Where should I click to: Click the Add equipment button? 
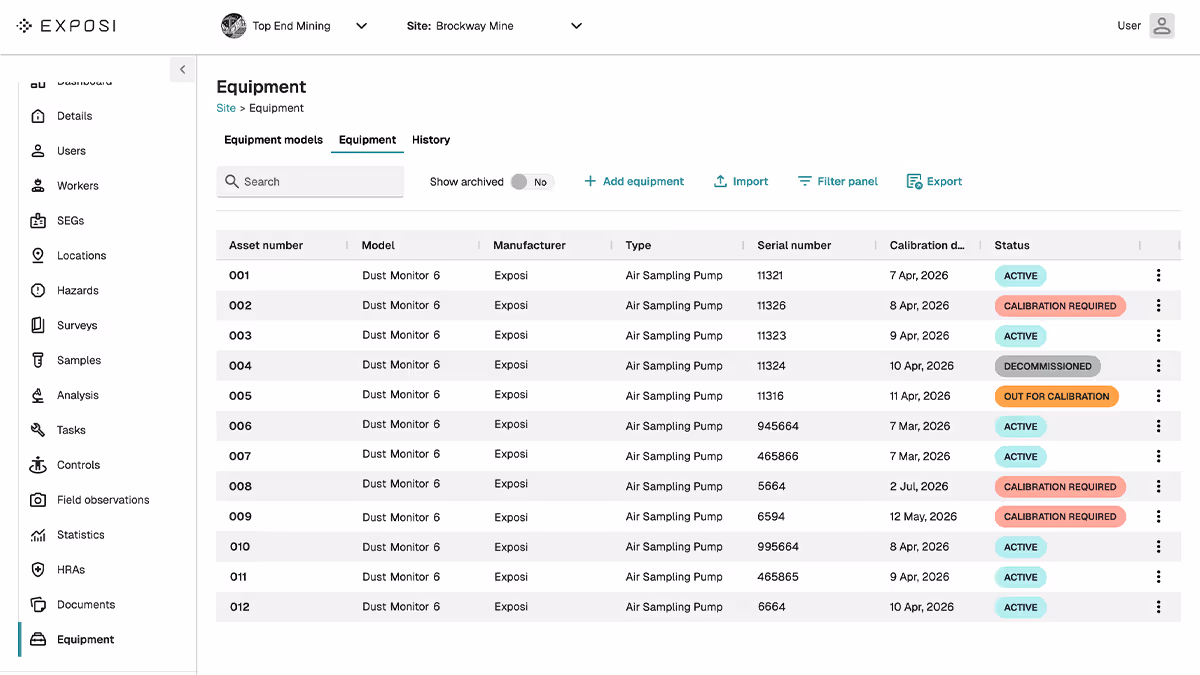[634, 182]
